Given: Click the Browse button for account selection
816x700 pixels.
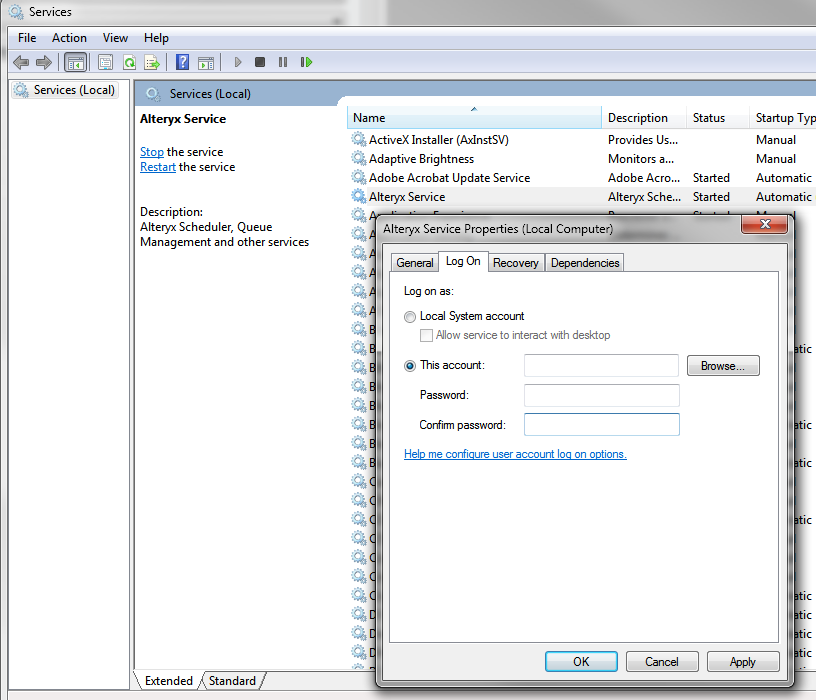Looking at the screenshot, I should click(723, 365).
